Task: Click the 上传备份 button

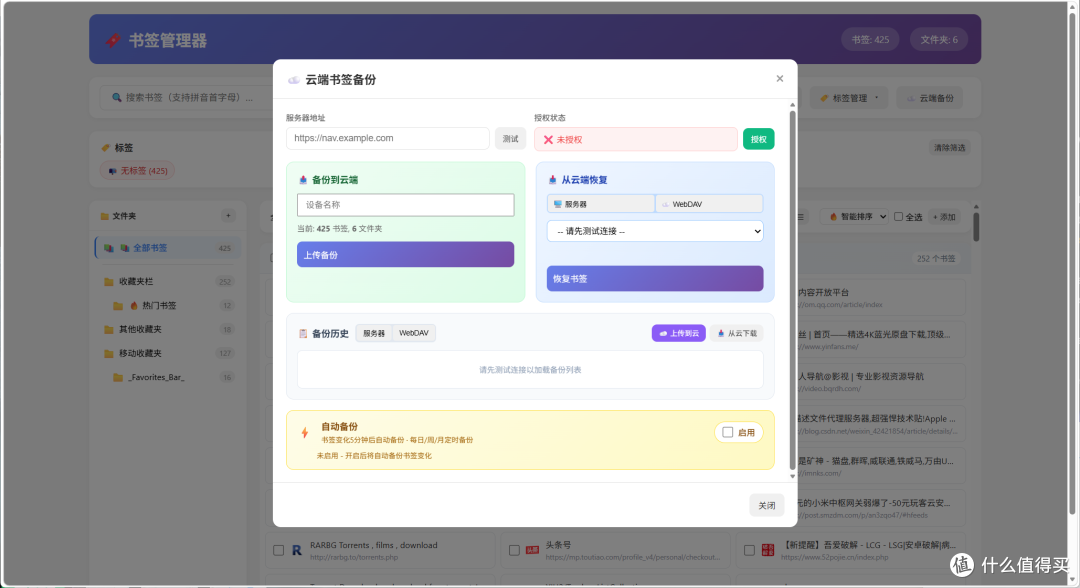Action: [x=406, y=255]
